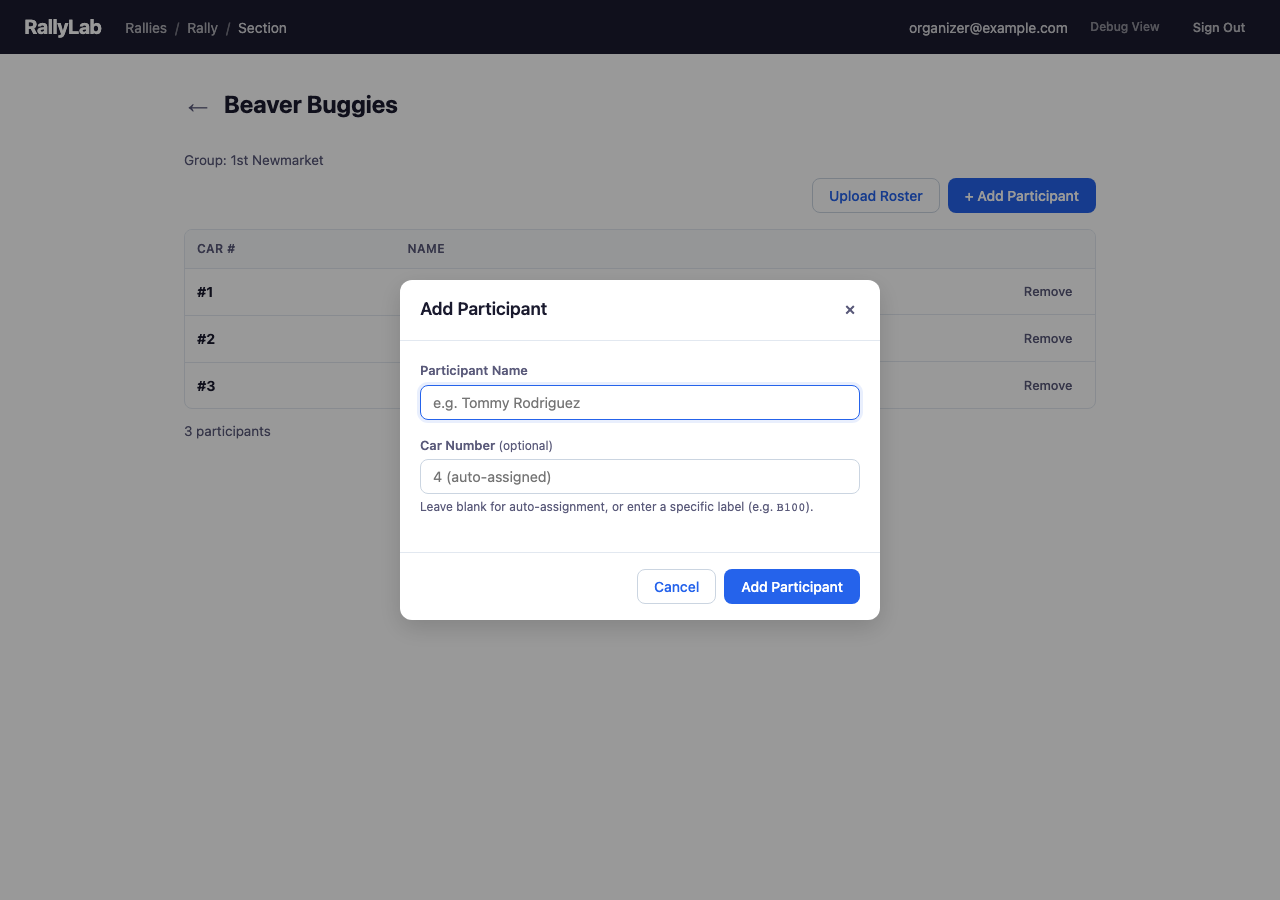Remove the participant with car #1

[x=1047, y=291]
